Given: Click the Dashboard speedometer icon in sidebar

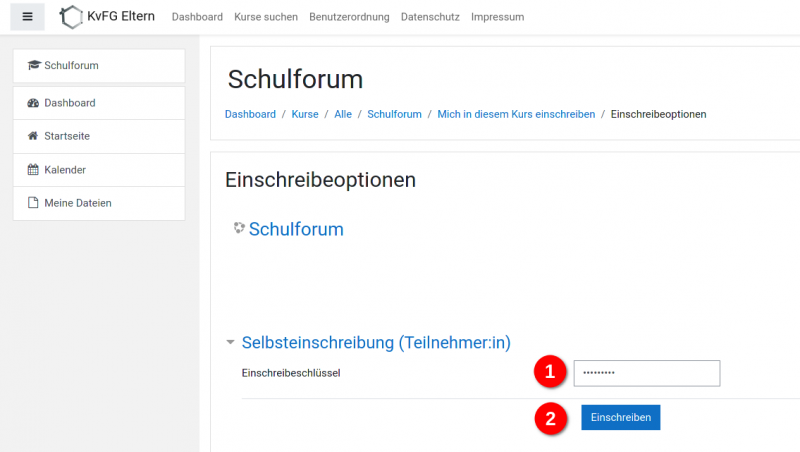Looking at the screenshot, I should coord(33,103).
